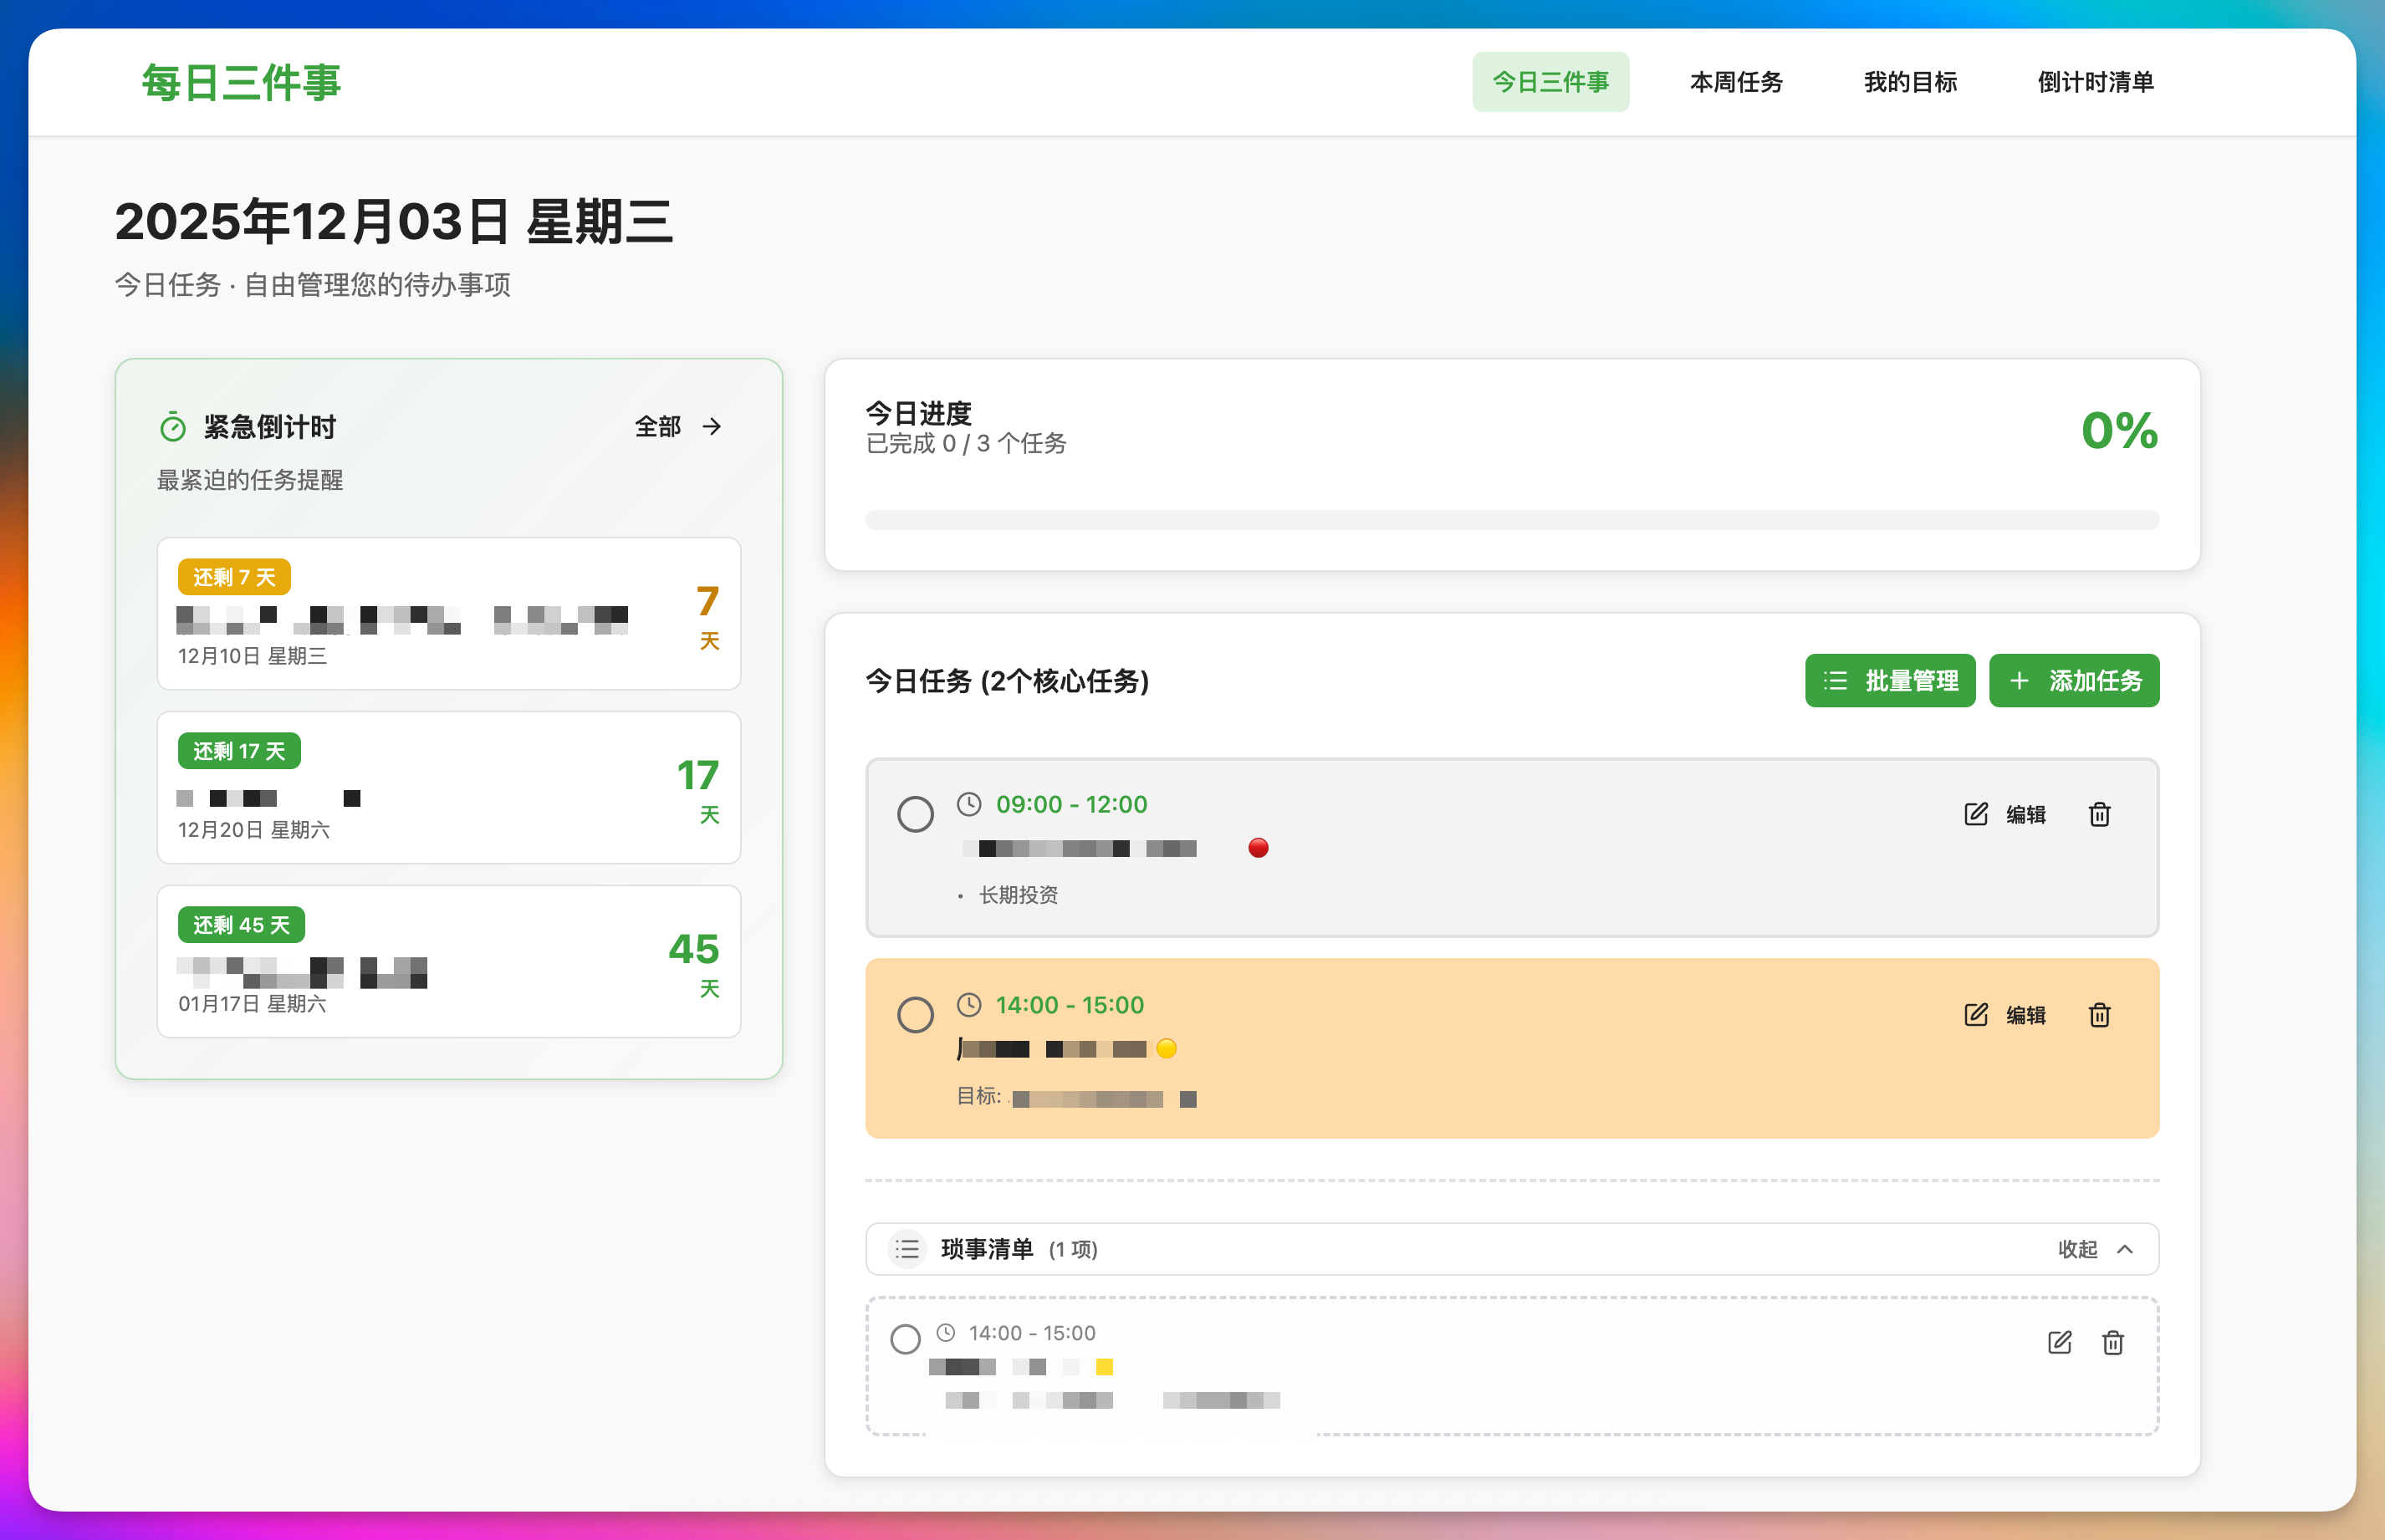Open the 我的目标 tab
2385x1540 pixels.
1910,82
